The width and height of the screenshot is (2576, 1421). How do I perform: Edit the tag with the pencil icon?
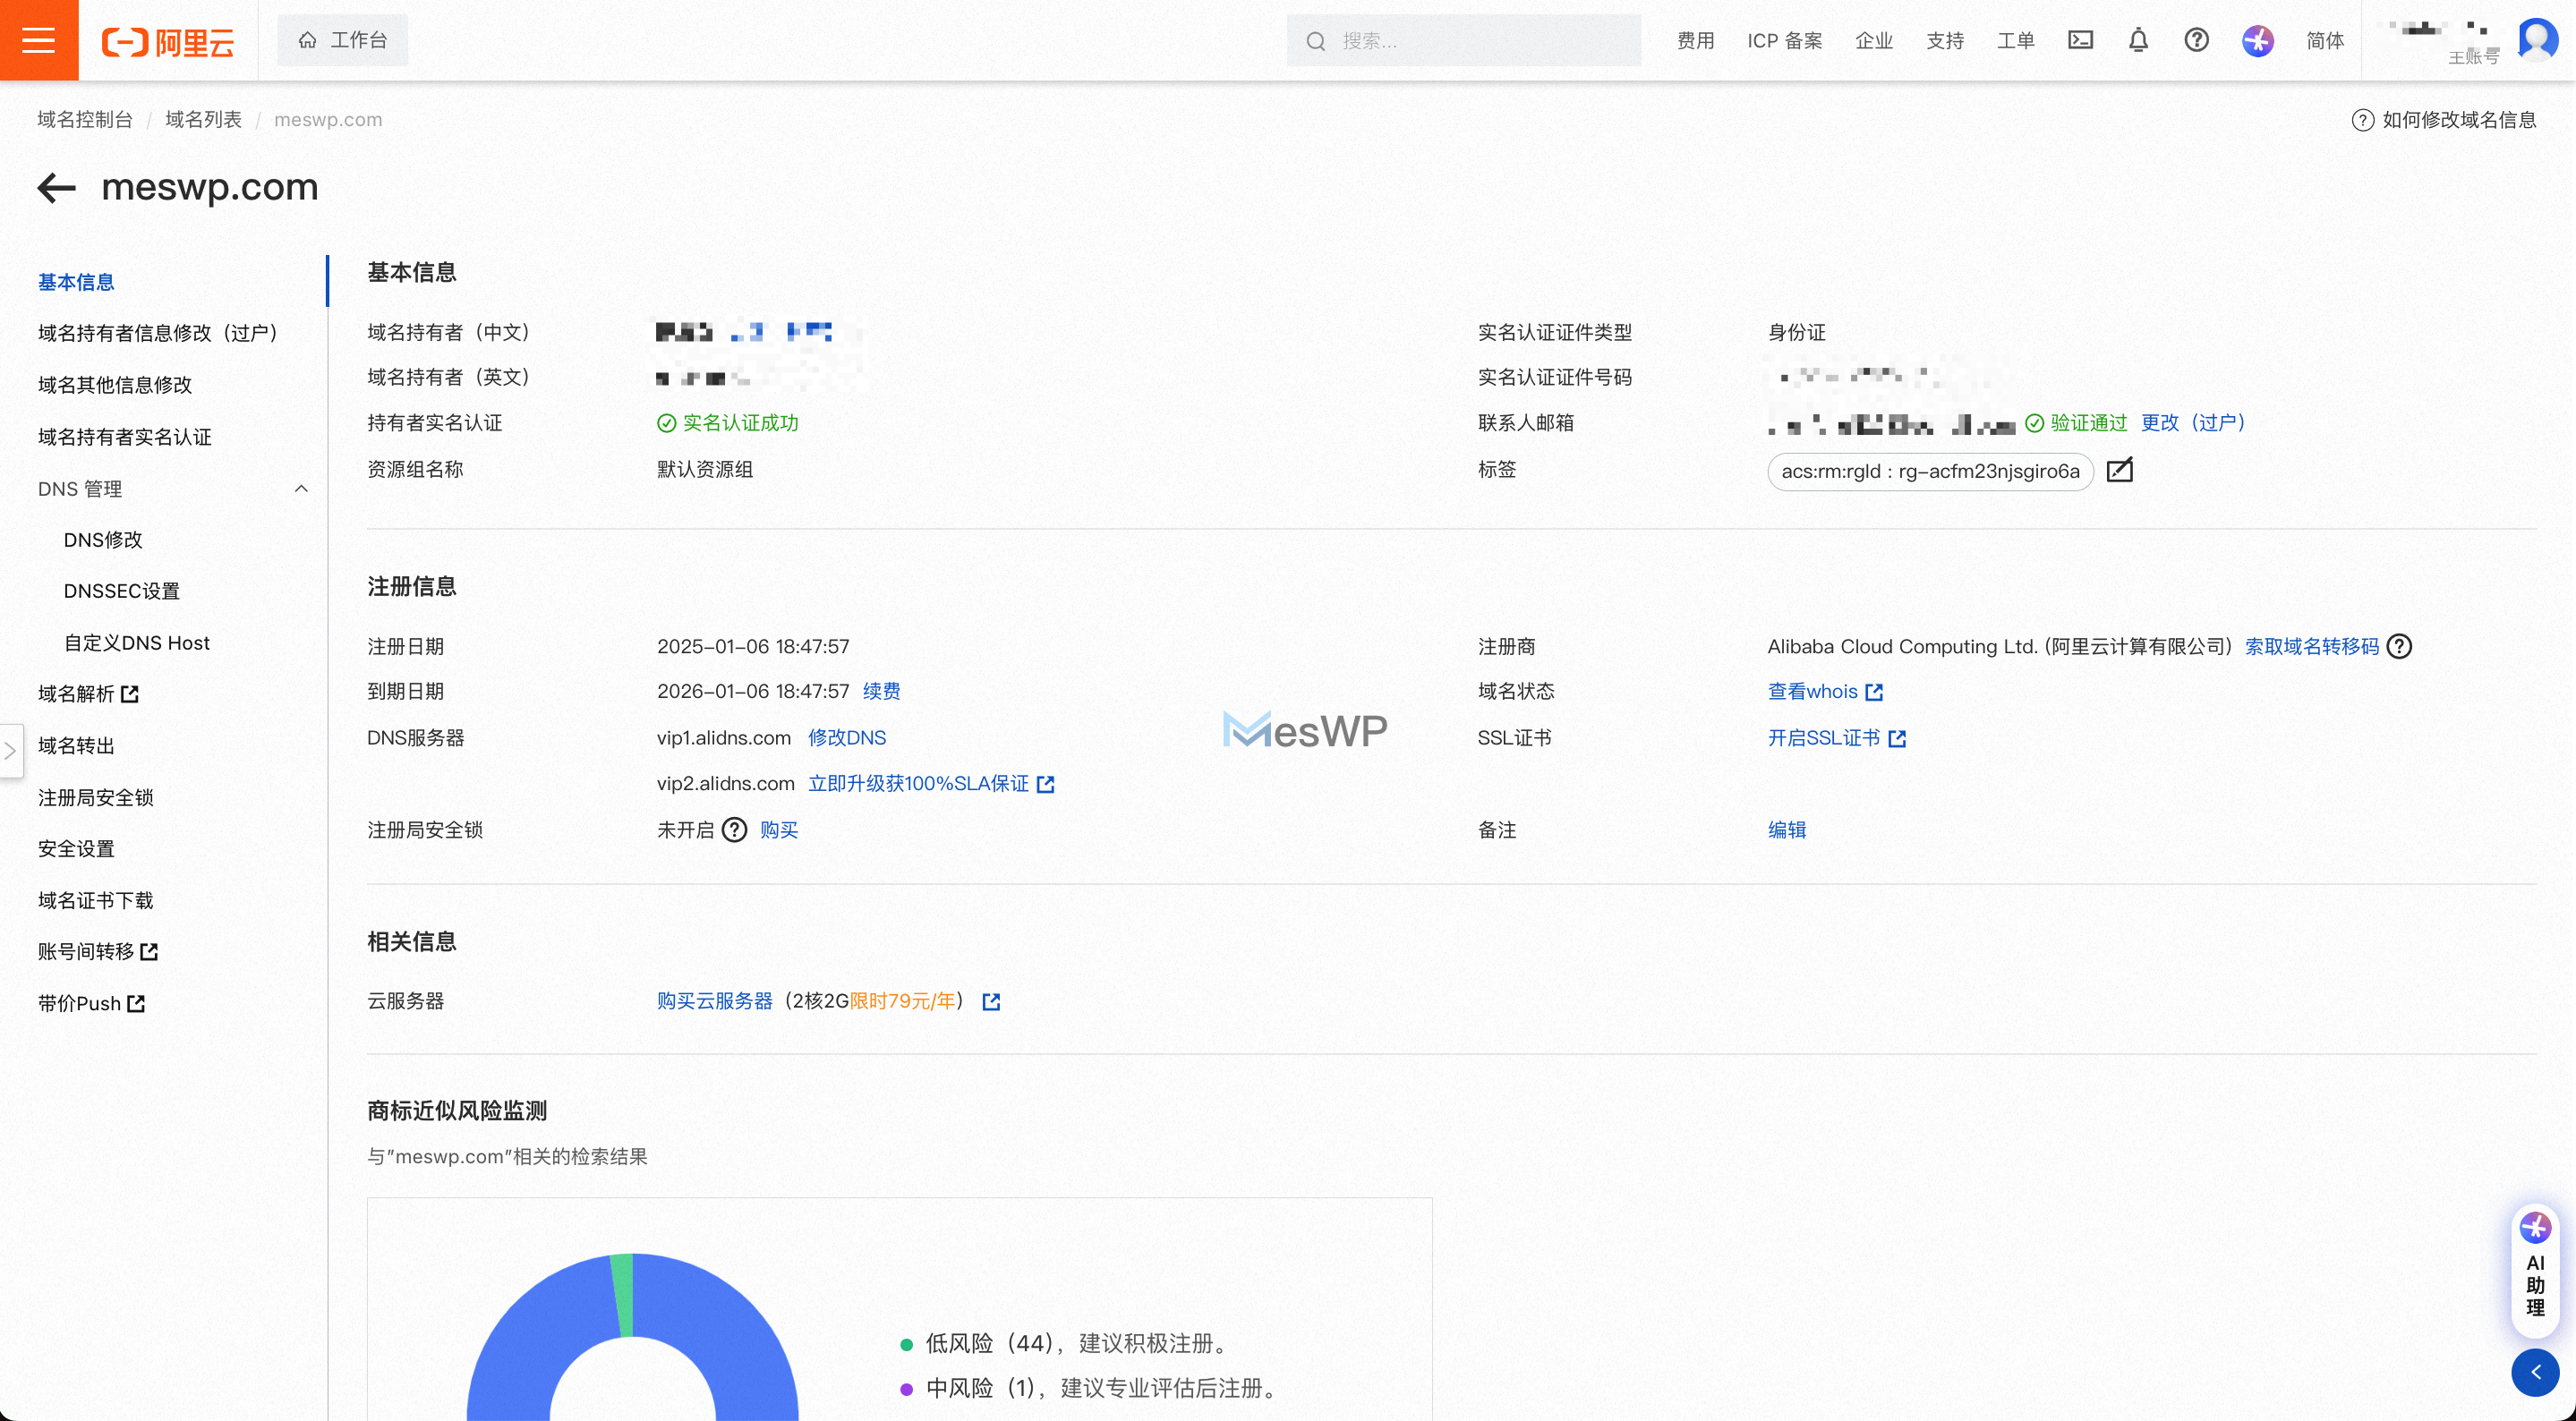pyautogui.click(x=2119, y=470)
